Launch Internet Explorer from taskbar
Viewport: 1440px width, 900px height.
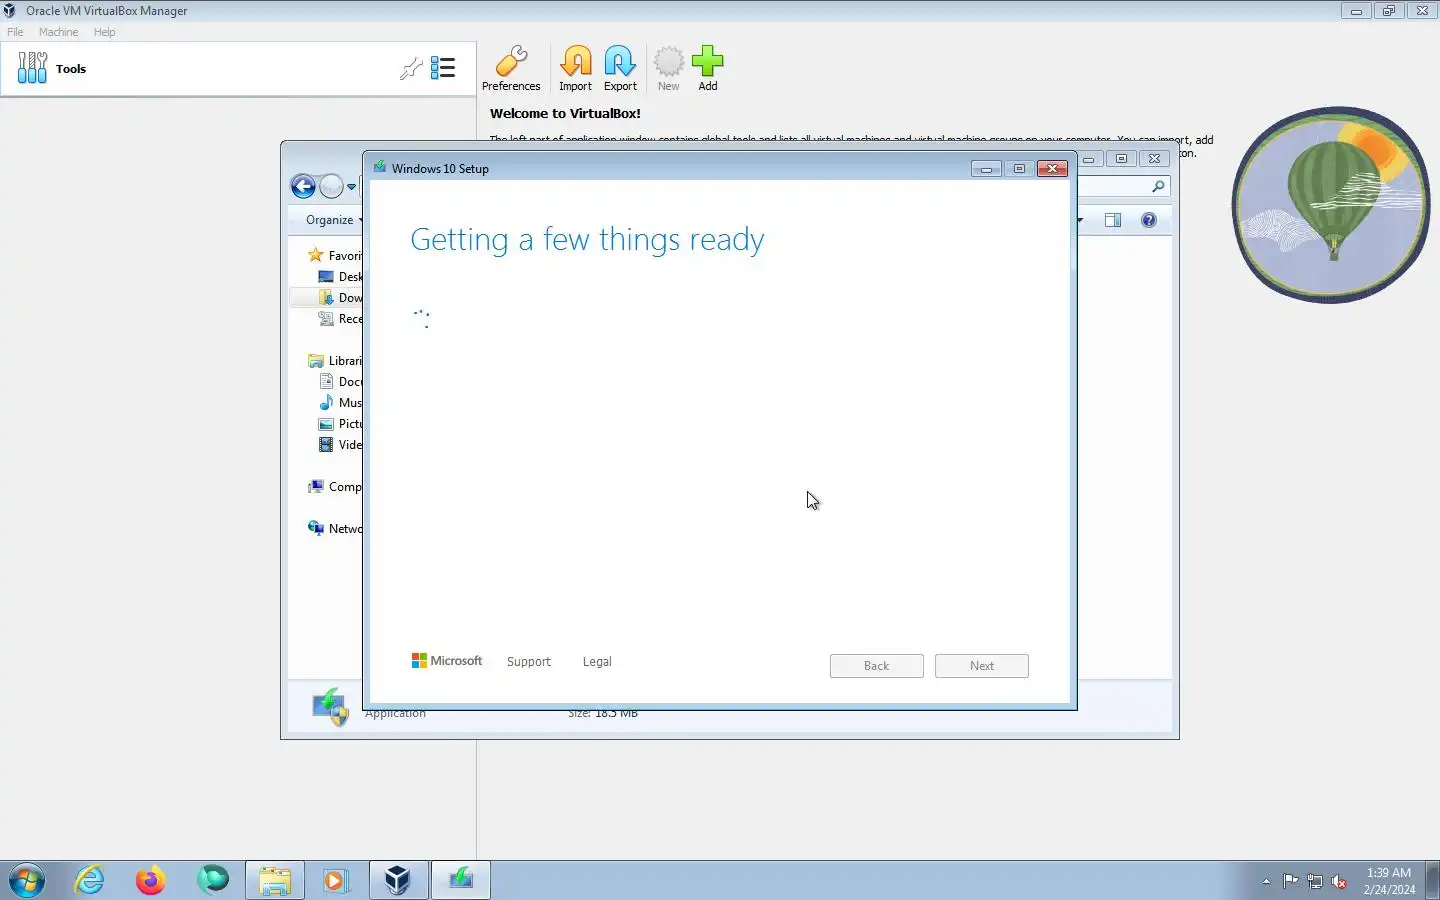tap(90, 881)
